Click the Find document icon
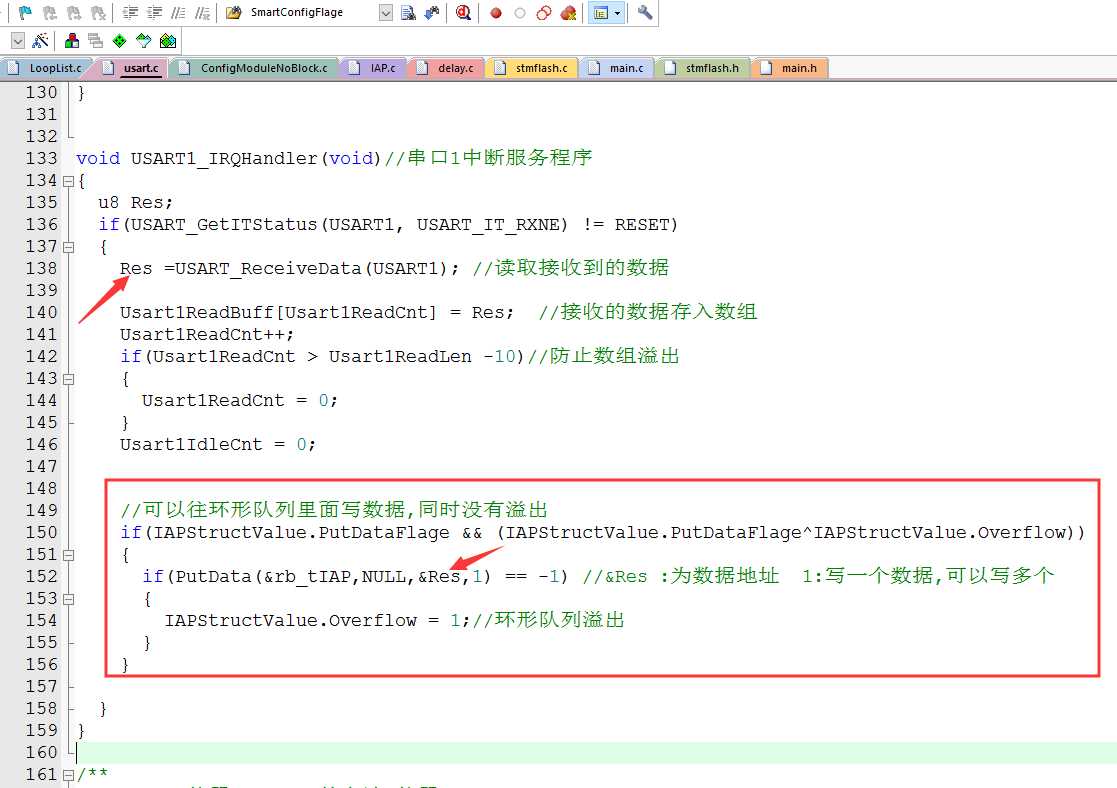This screenshot has width=1117, height=788. 408,12
